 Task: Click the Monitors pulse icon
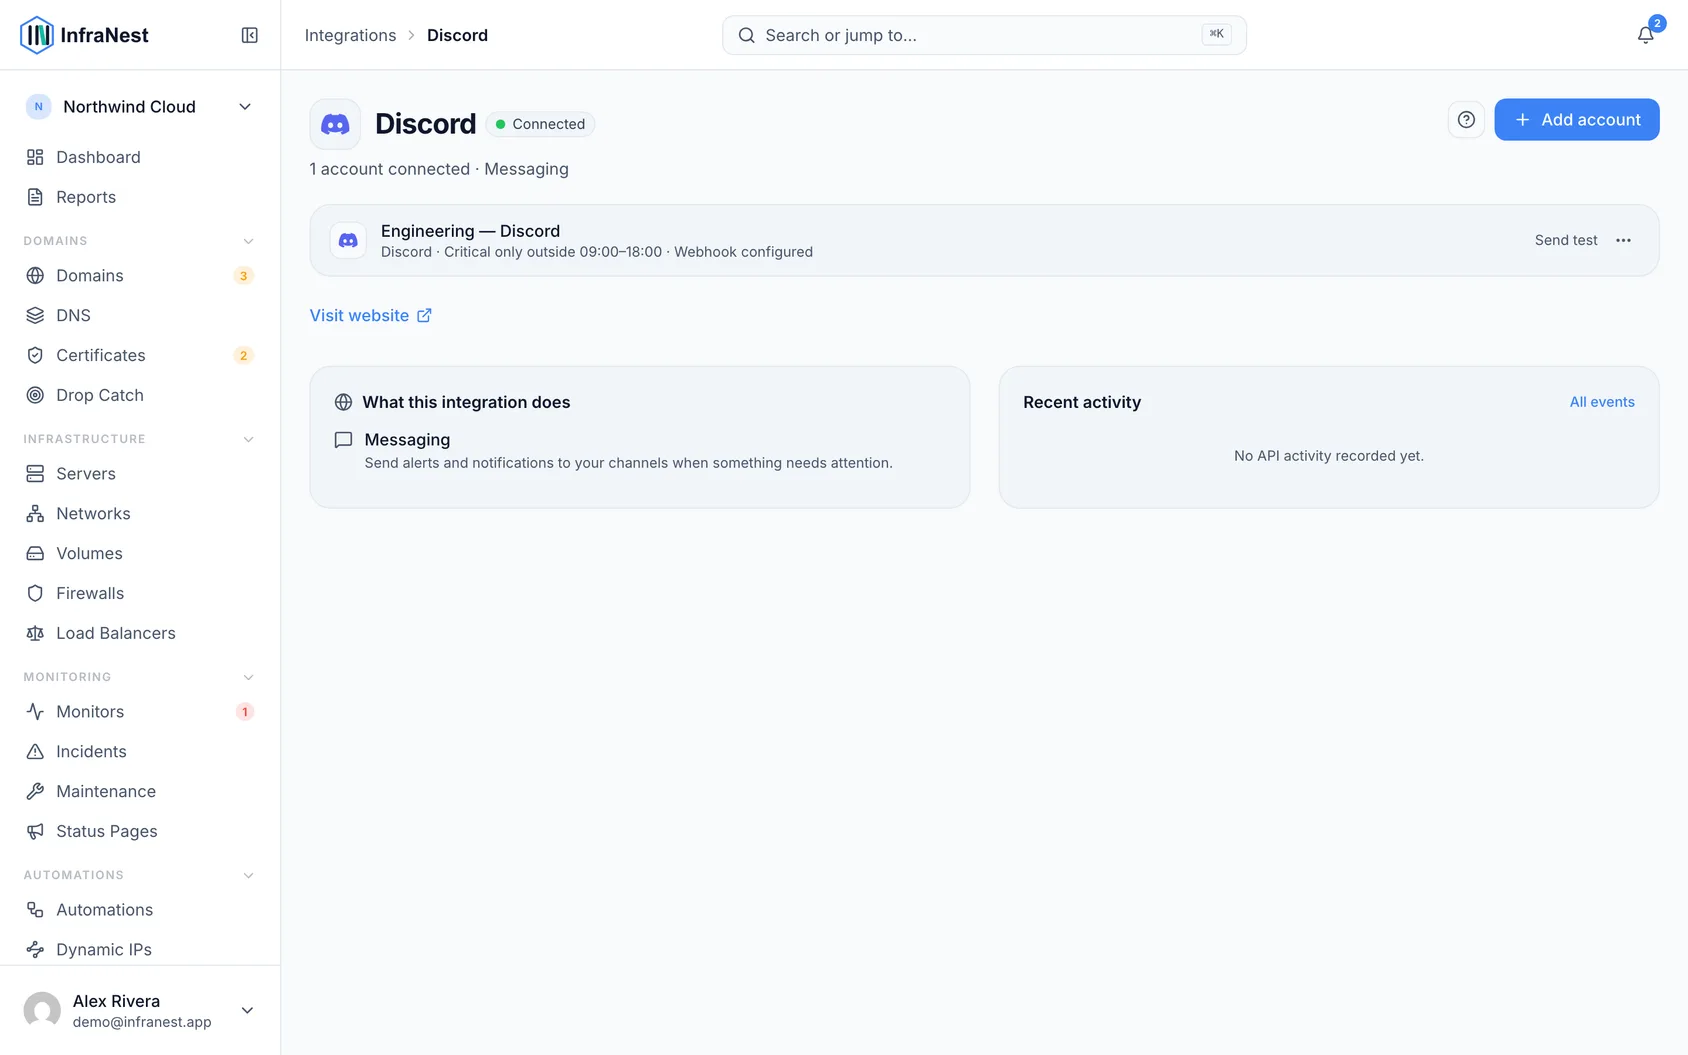[x=35, y=711]
